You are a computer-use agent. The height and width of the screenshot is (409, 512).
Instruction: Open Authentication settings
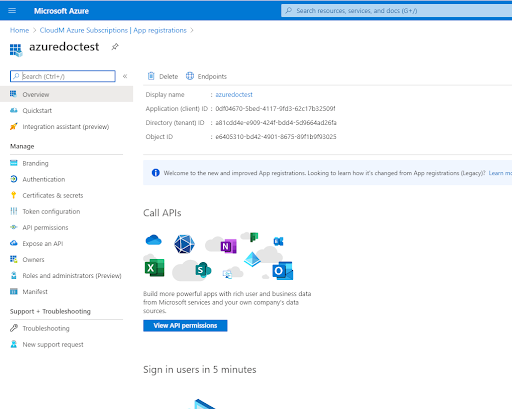pyautogui.click(x=44, y=179)
